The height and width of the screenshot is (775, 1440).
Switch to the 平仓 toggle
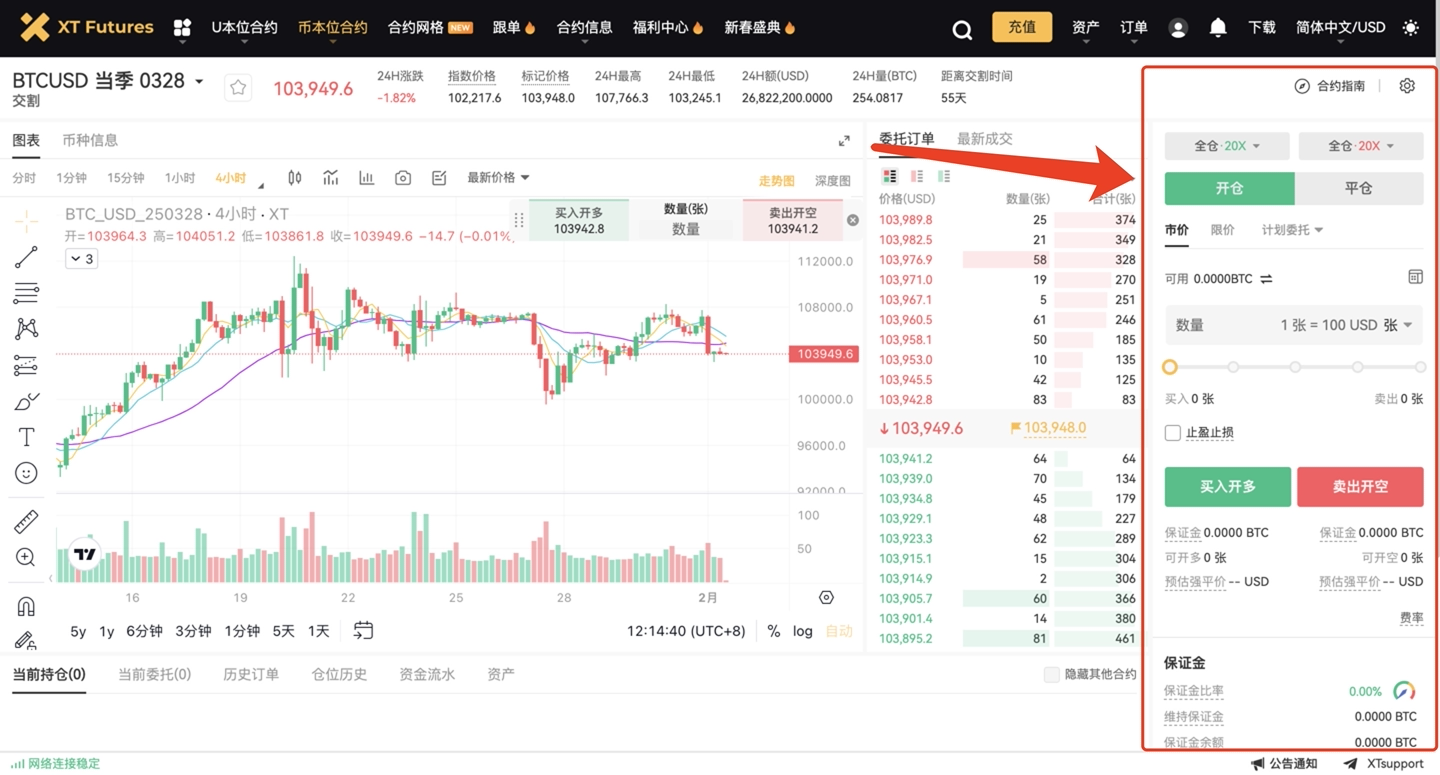[x=1358, y=188]
